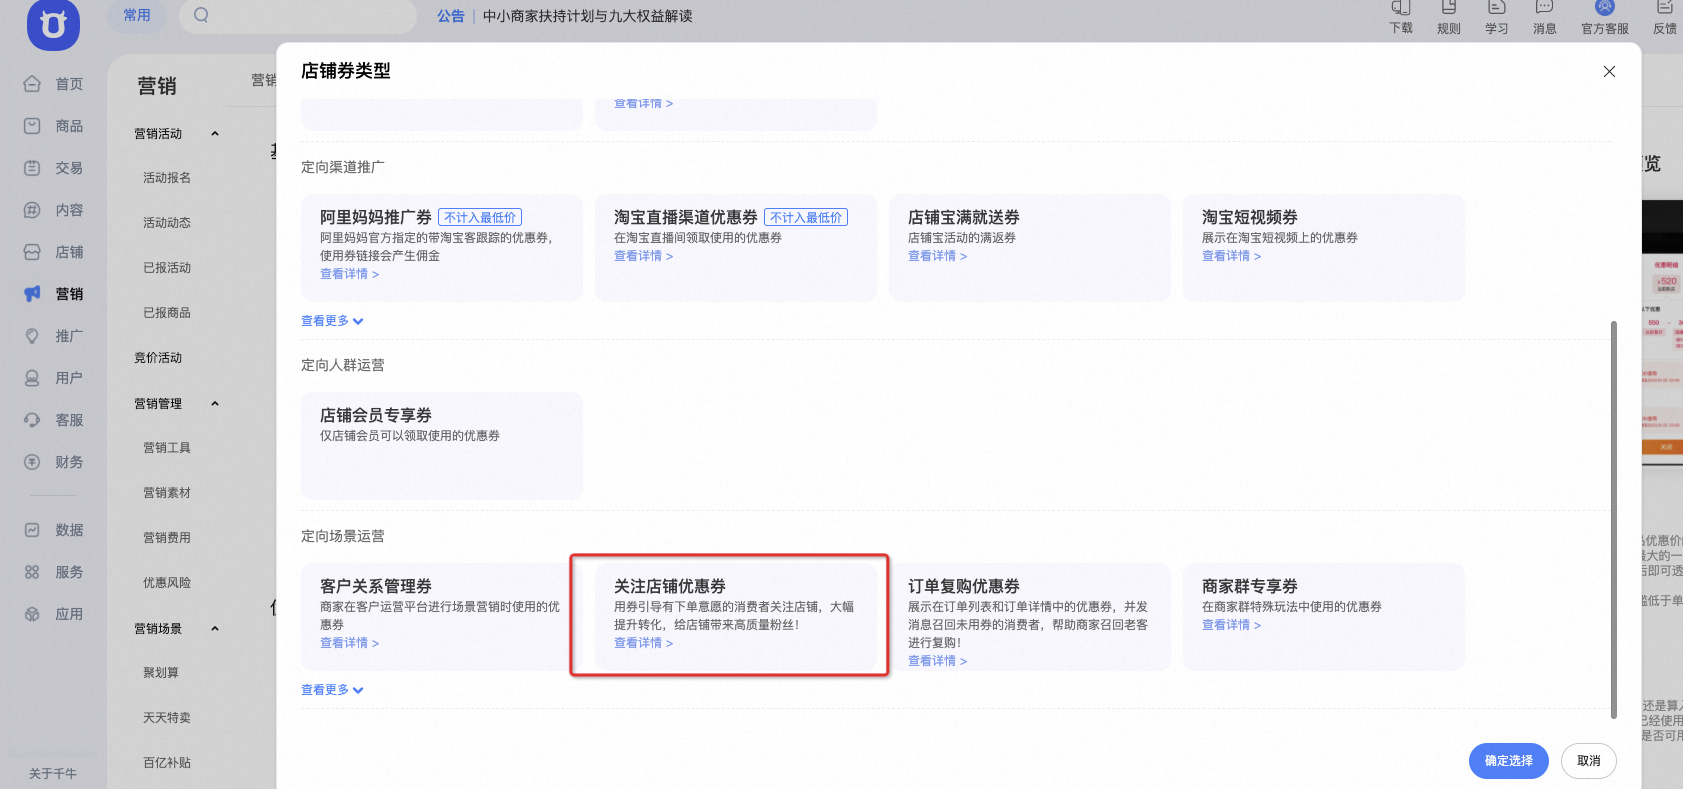1683x789 pixels.
Task: Open 聚划算 menu item
Action: tap(161, 673)
